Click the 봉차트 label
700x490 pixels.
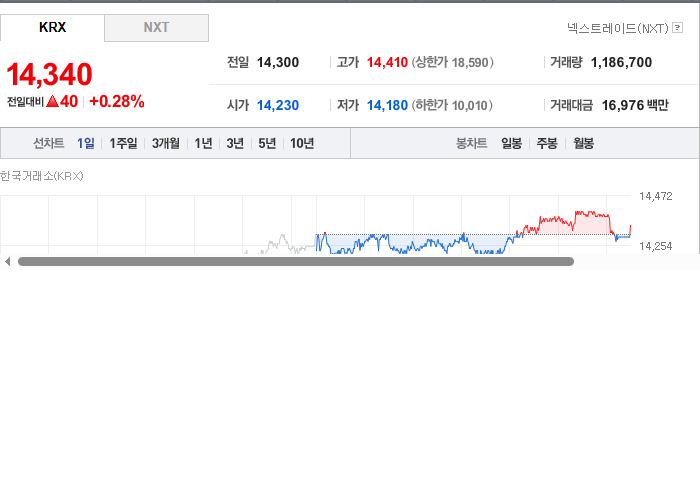pyautogui.click(x=471, y=143)
